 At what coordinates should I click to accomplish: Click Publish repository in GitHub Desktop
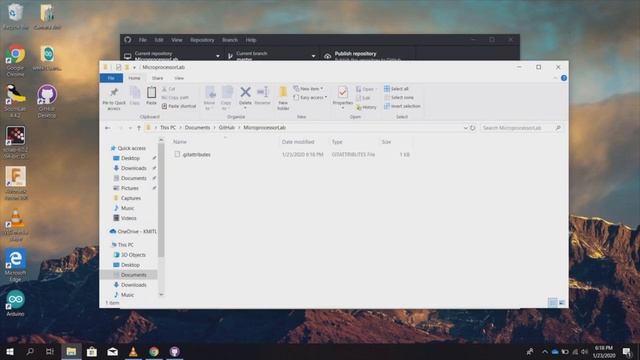click(367, 56)
